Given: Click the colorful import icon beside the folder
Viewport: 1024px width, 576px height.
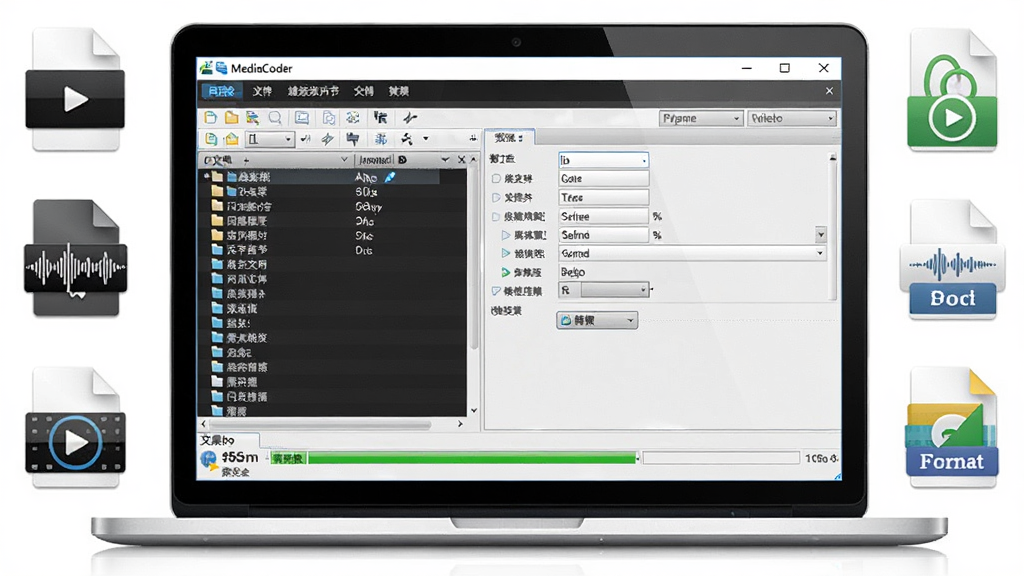Looking at the screenshot, I should click(252, 118).
